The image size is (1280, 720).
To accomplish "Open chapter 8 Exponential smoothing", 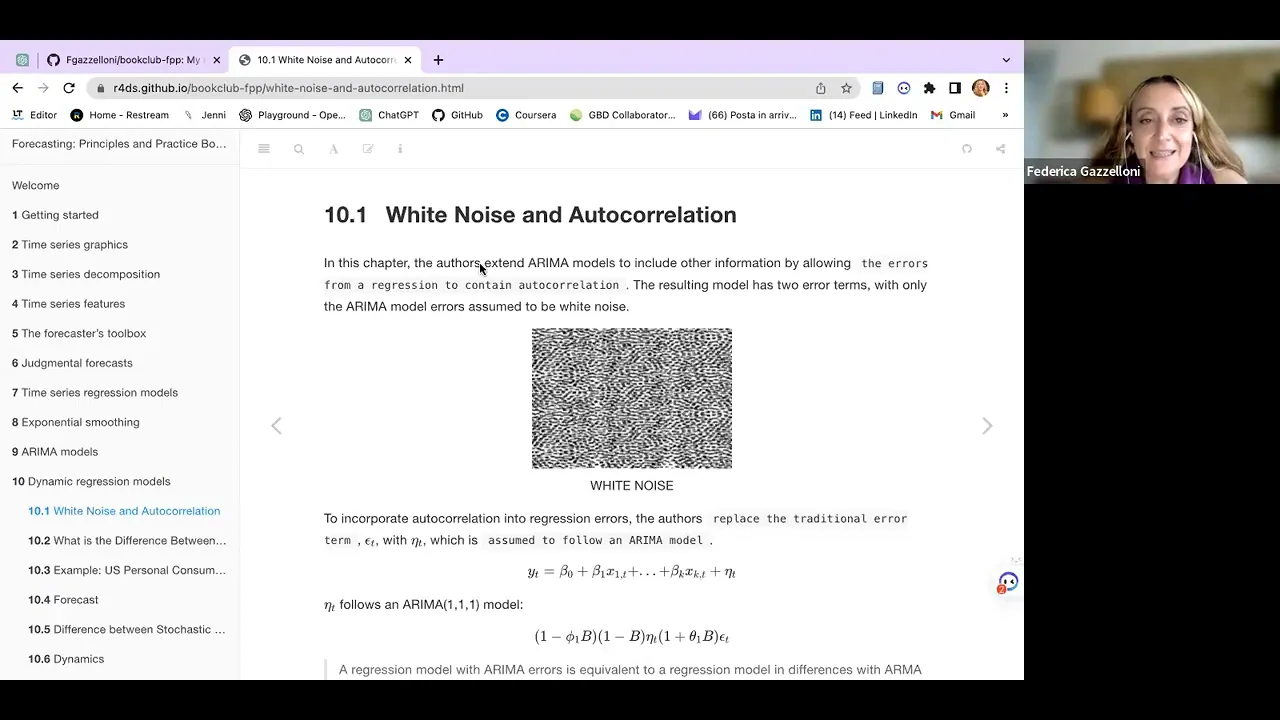I will tap(76, 422).
